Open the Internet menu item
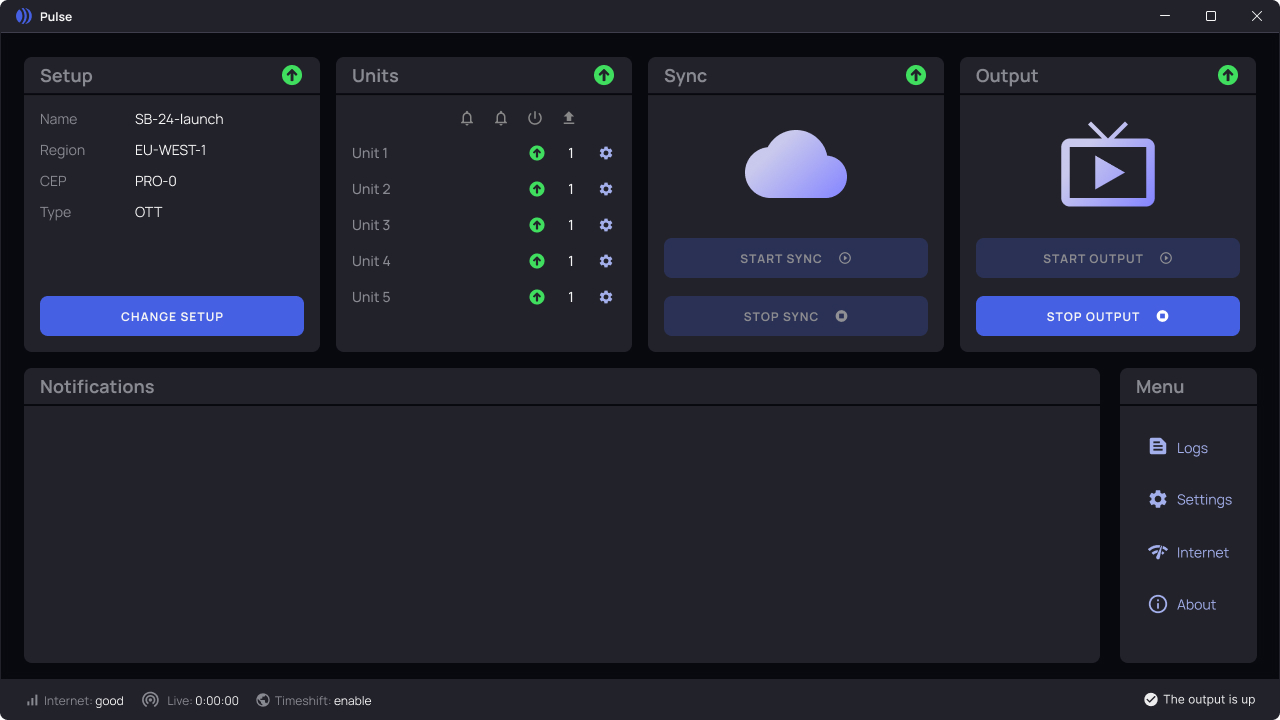Screen dimensions: 1280x720 1189,552
